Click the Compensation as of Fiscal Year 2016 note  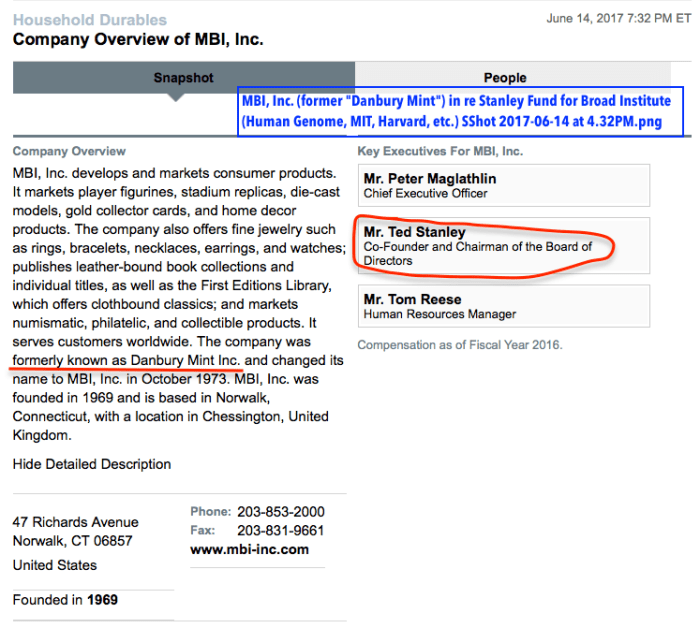(x=460, y=345)
